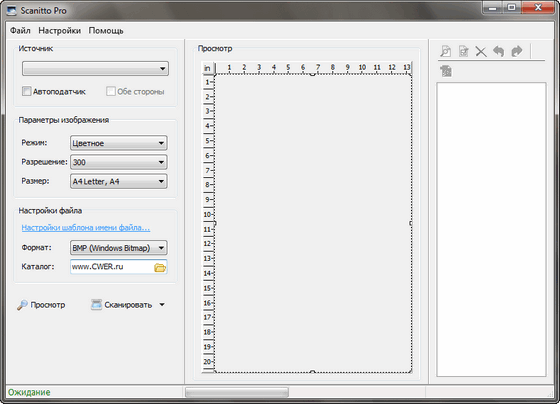This screenshot has height=404, width=560.
Task: Click the page magnifier preview icon
Action: point(446,51)
